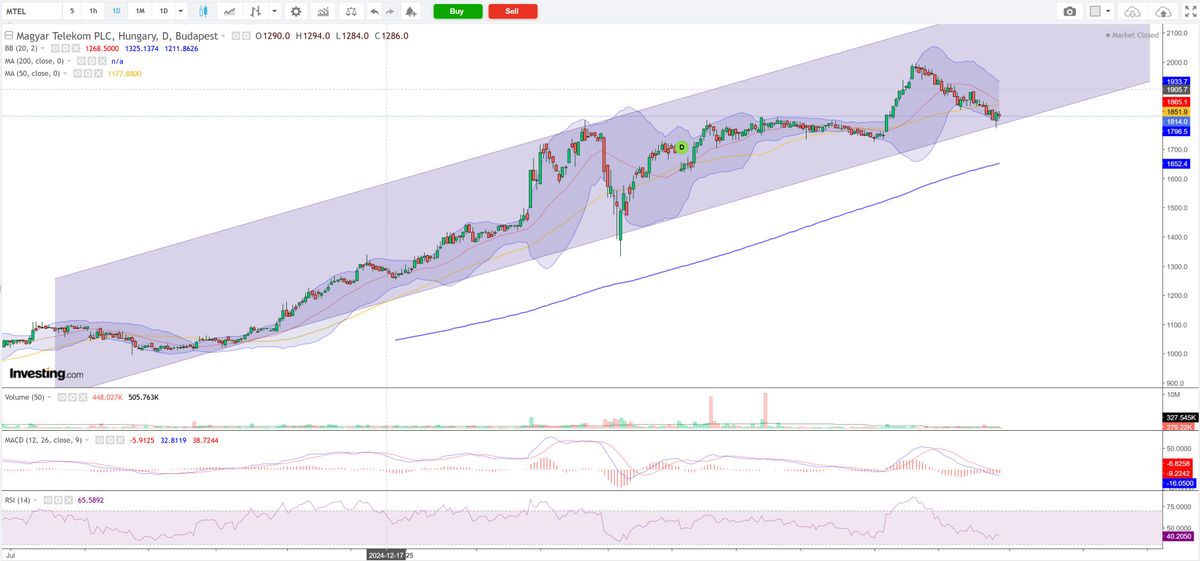This screenshot has width=1200, height=561.
Task: Expand the time interval dropdown arrow
Action: click(x=181, y=11)
